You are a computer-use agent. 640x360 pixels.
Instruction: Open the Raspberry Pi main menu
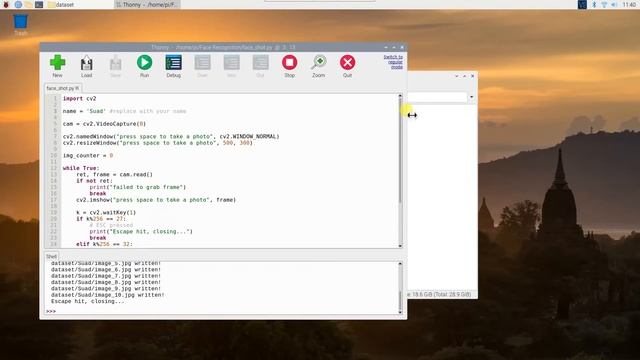click(6, 4)
